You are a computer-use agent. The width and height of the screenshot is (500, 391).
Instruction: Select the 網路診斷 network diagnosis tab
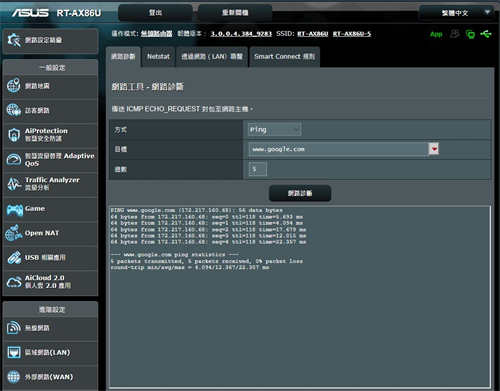click(123, 57)
